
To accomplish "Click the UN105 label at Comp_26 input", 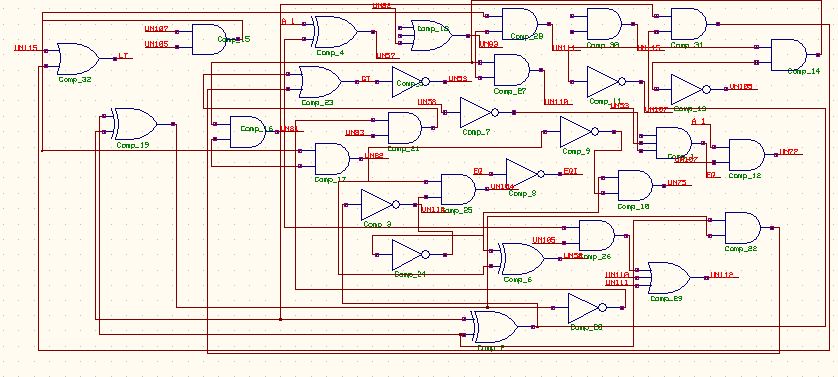I will (544, 240).
